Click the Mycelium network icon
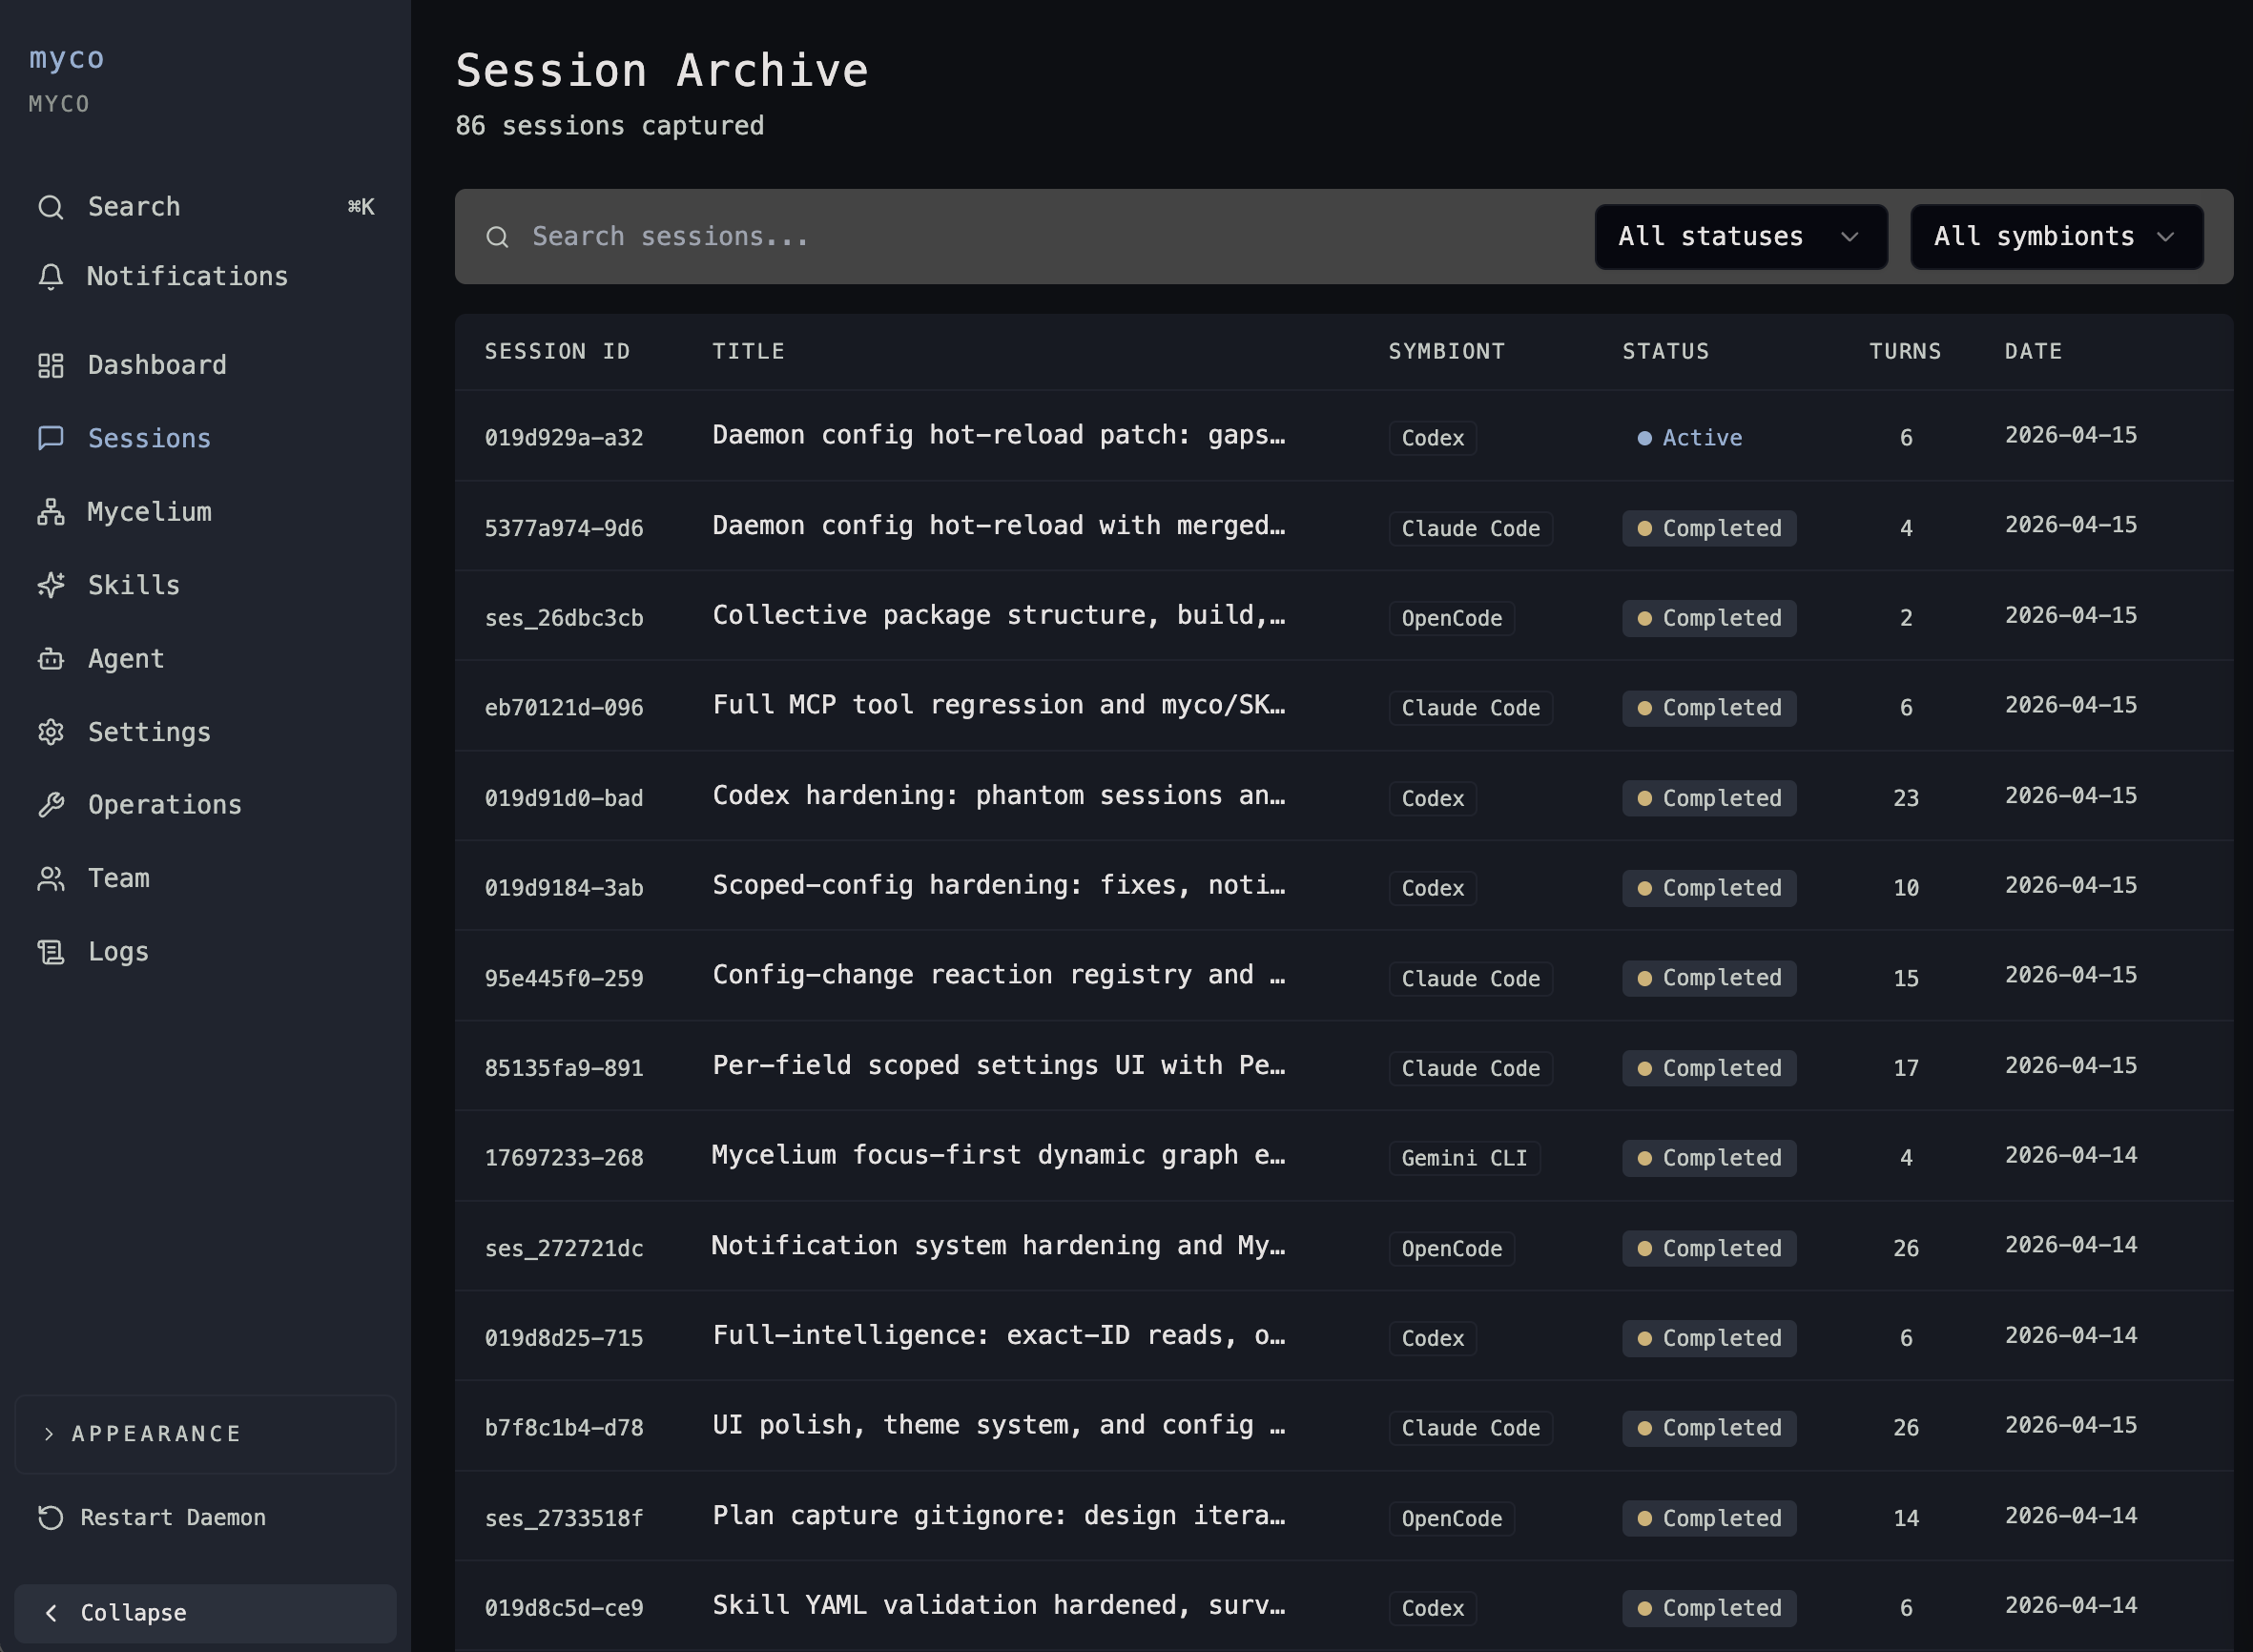2253x1652 pixels. (51, 512)
